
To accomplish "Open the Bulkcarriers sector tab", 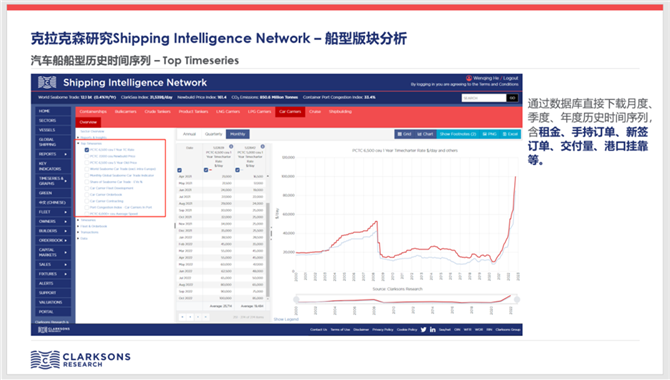I will (126, 112).
